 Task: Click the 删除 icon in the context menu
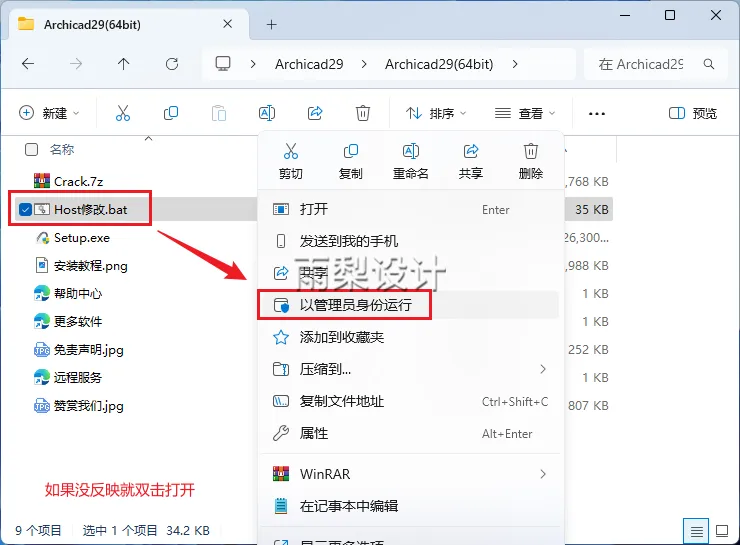click(x=530, y=151)
